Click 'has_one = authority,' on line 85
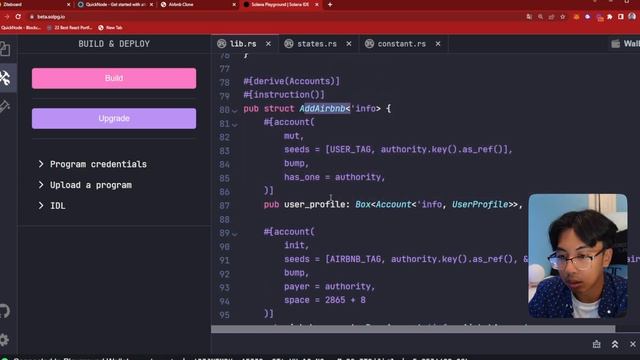 tap(334, 177)
